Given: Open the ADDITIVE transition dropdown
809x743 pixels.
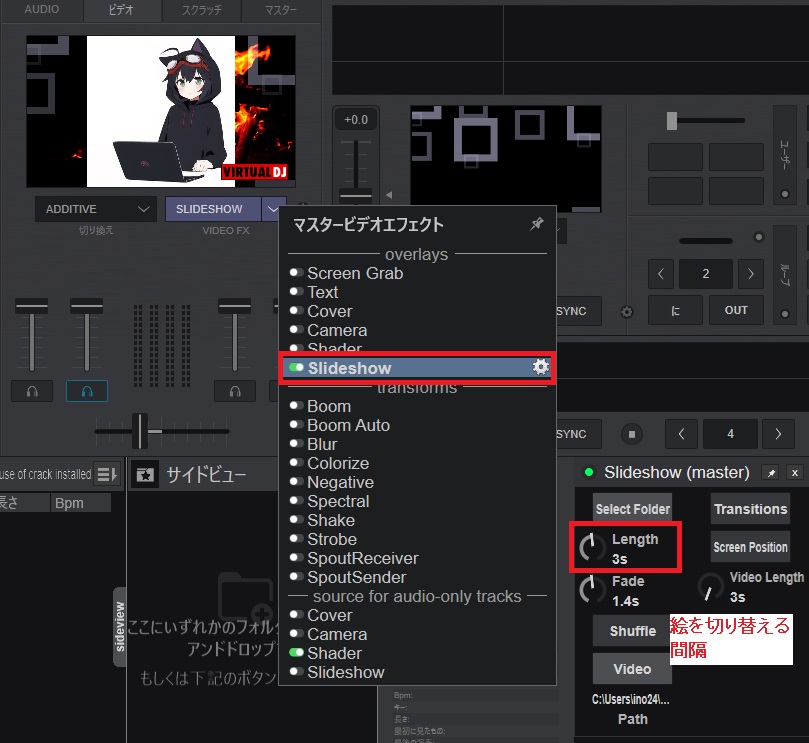Looking at the screenshot, I should 96,209.
